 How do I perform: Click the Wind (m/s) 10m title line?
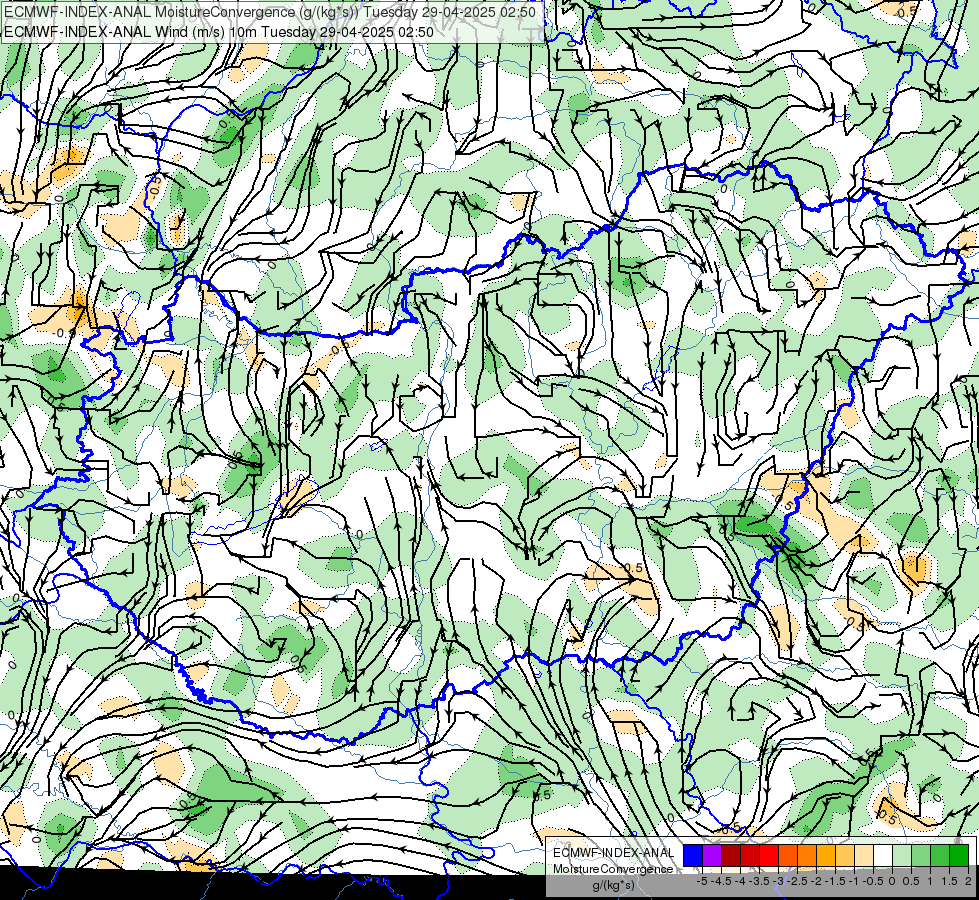[219, 31]
